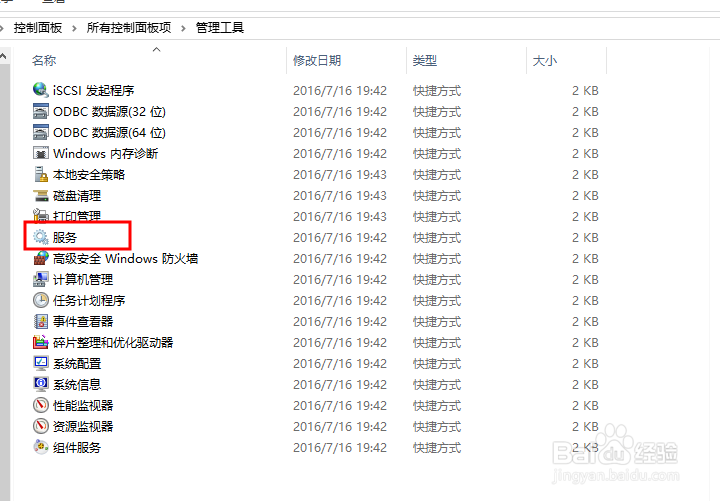Click the 快捷方式 type in 性能监视器 row
This screenshot has height=501, width=720.
click(x=437, y=405)
